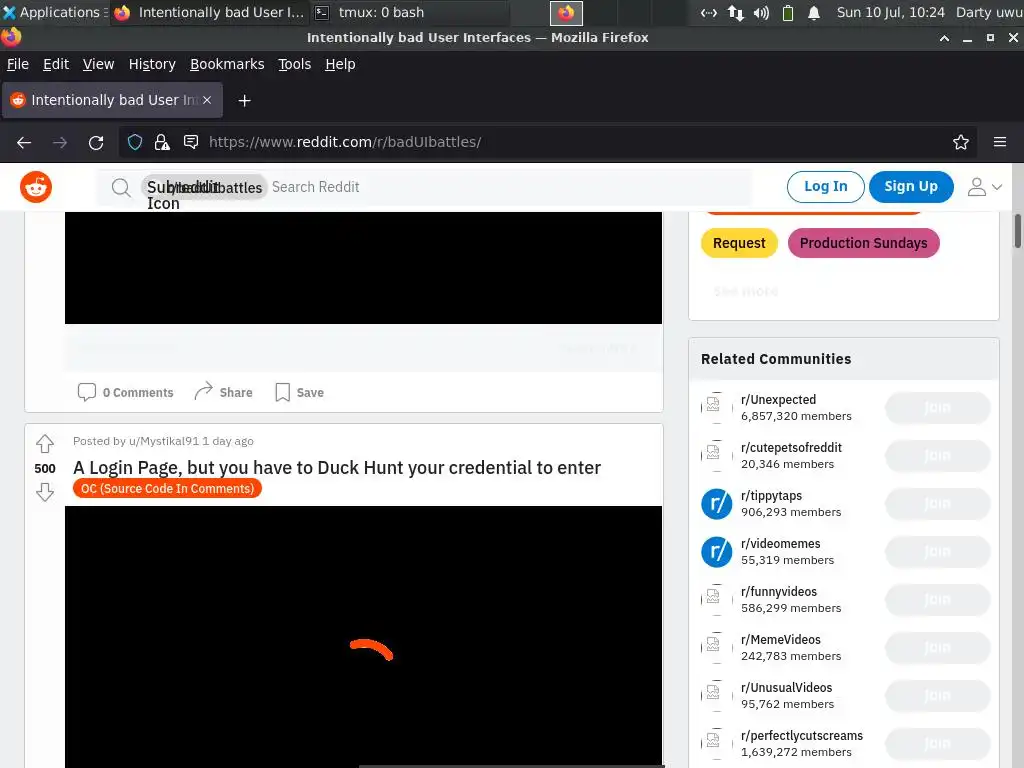Save the post with bookmark icon
This screenshot has width=1024, height=768.
pos(299,392)
